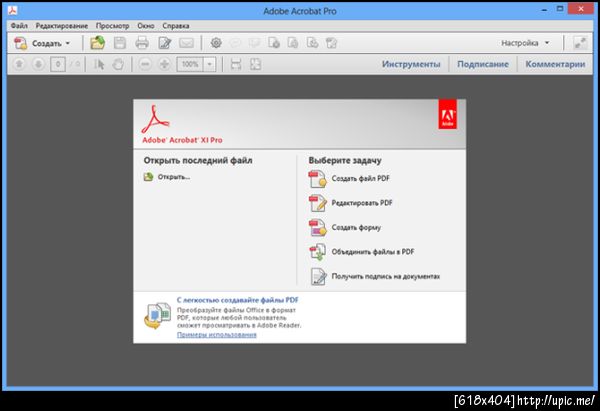This screenshot has height=411, width=600.
Task: Select the Hand pan tool
Action: coord(118,64)
